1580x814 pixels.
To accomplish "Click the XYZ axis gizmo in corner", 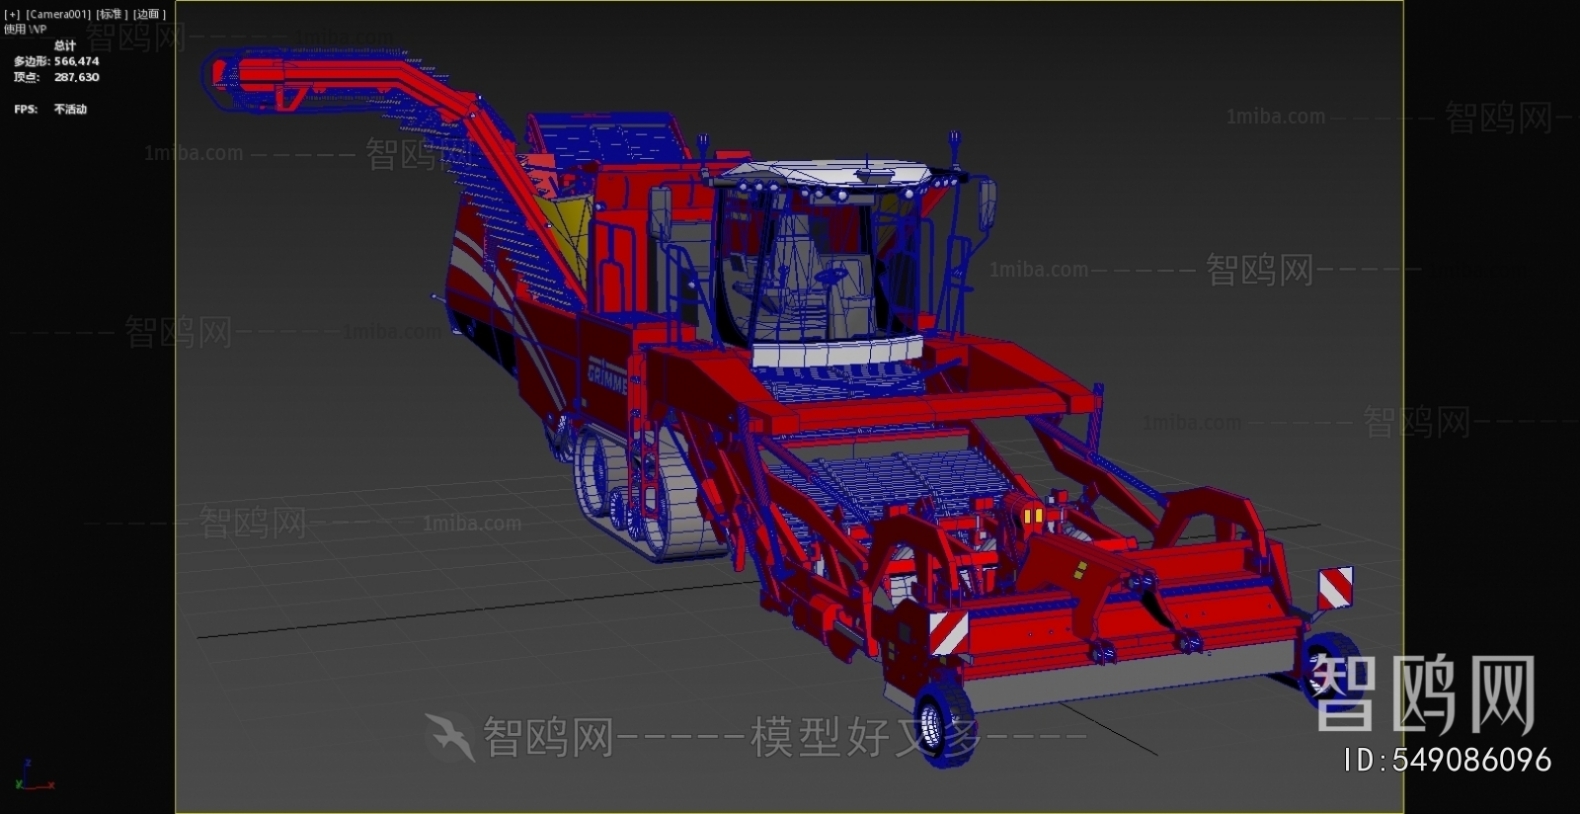I will [33, 776].
